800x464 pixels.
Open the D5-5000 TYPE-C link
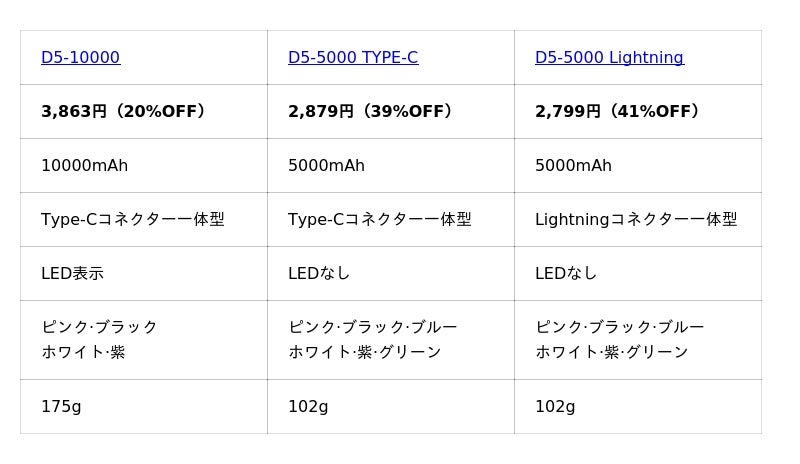353,58
